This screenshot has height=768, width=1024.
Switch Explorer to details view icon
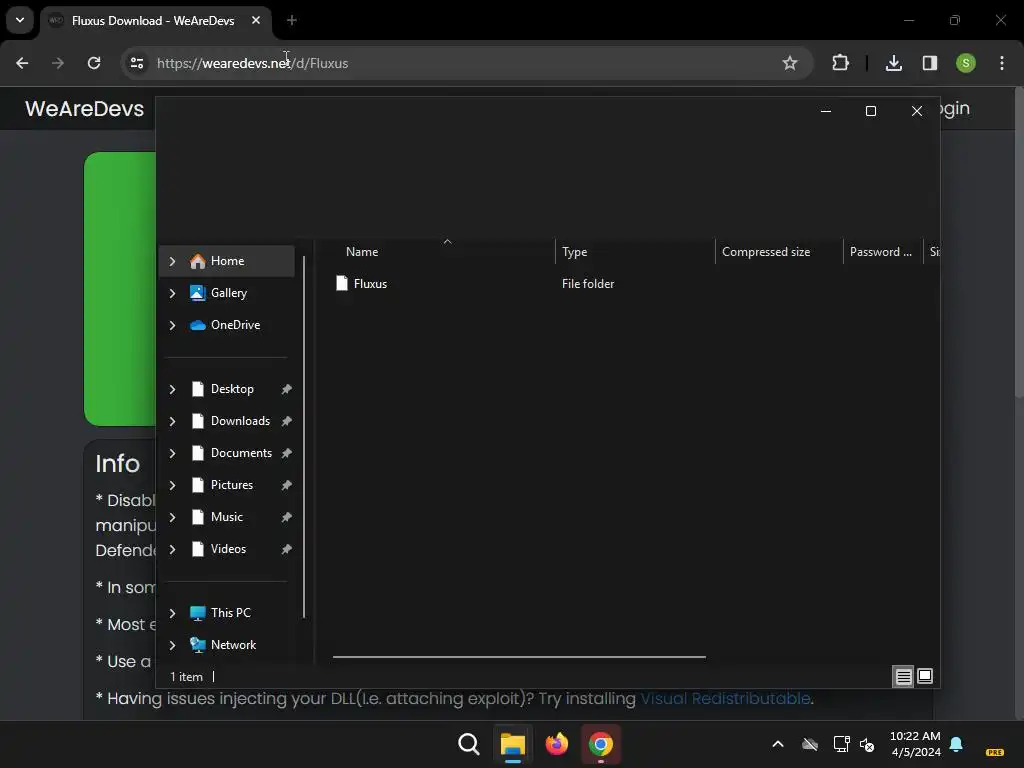[x=903, y=677]
